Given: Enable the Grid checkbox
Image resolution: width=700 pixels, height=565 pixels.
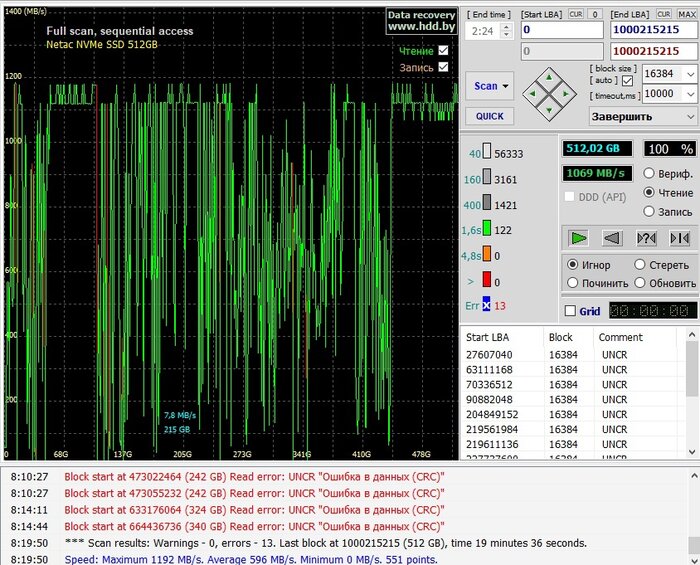Looking at the screenshot, I should (570, 311).
